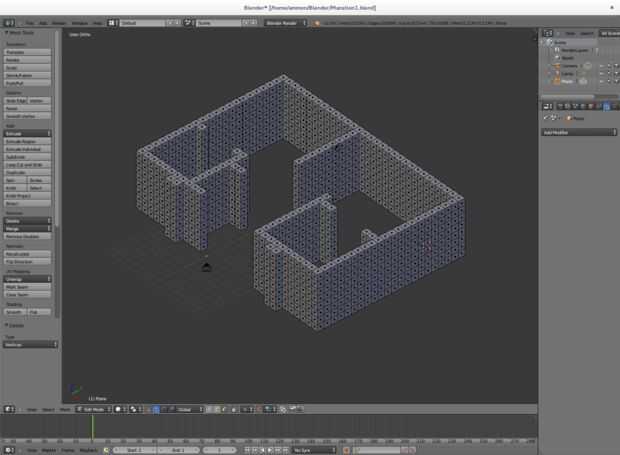Open the Outliner editor type icon
Screen dimensions: 620x455
[x=548, y=33]
